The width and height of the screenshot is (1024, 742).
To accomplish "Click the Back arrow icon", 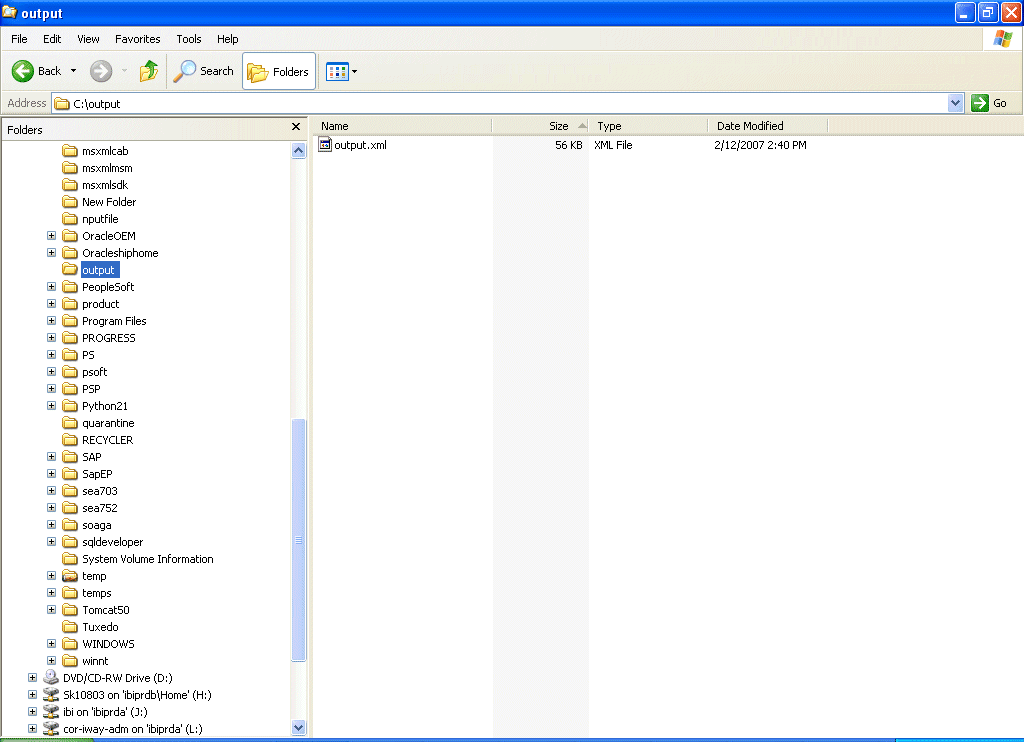I will pos(23,71).
